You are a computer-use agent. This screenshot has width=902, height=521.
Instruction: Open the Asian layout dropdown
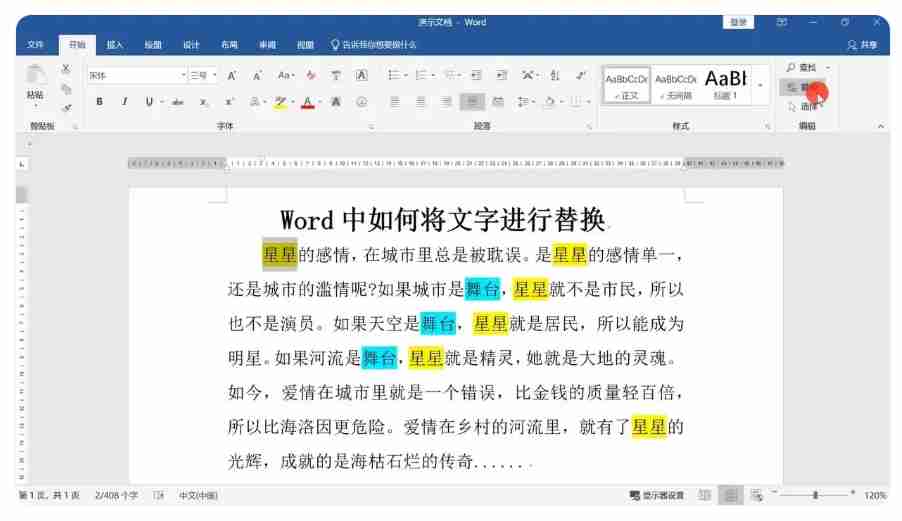530,75
